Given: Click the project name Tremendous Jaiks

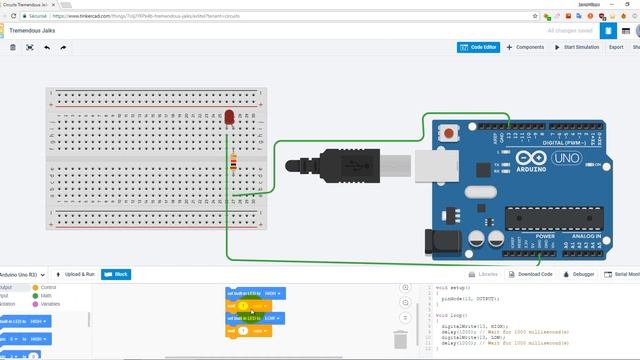Looking at the screenshot, I should pyautogui.click(x=32, y=31).
